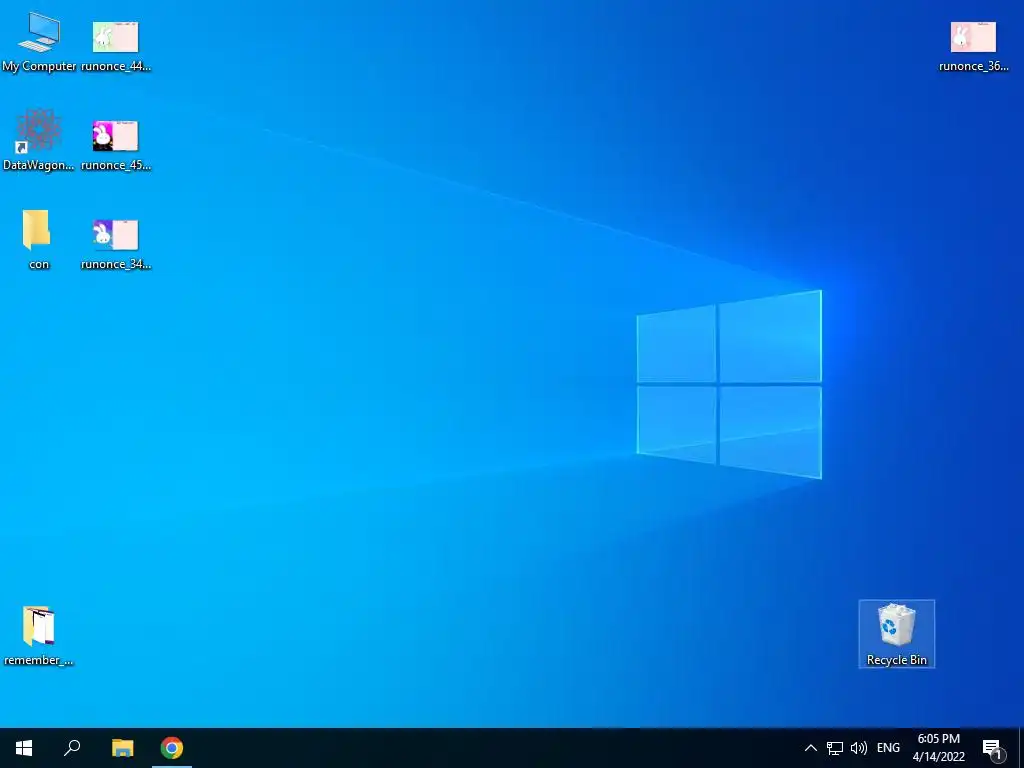Image resolution: width=1024 pixels, height=768 pixels.
Task: Open clock showing 6:05 PM
Action: (938, 748)
